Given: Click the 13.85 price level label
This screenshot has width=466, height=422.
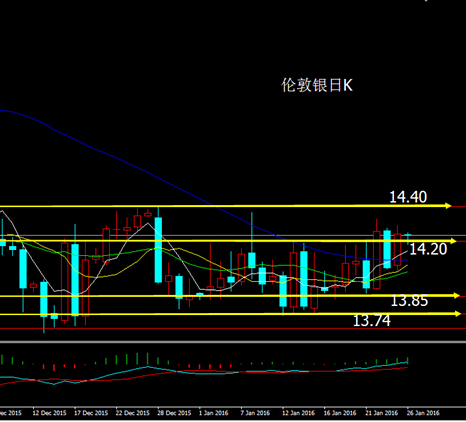Looking at the screenshot, I should (x=409, y=301).
